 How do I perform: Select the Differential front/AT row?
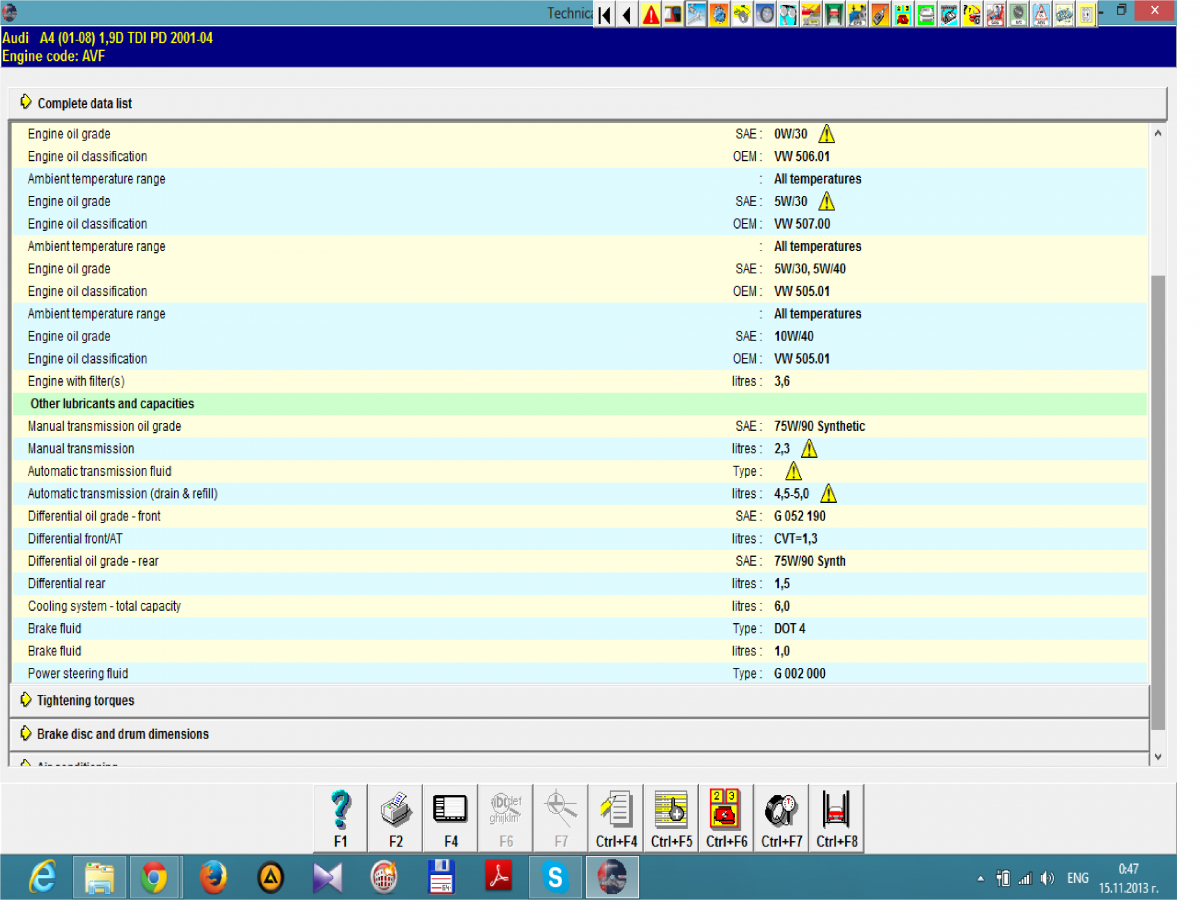click(580, 538)
